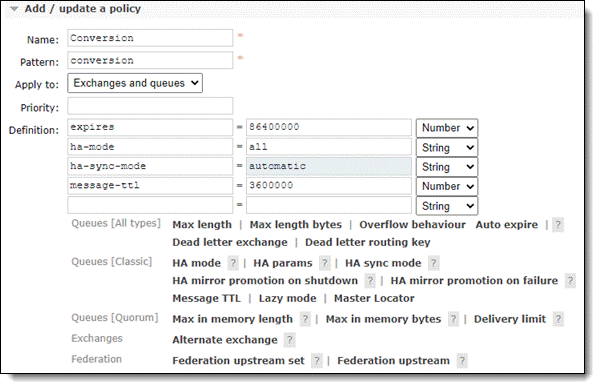The image size is (600, 389).
Task: Click the HA sync mode link
Action: pyautogui.click(x=383, y=263)
